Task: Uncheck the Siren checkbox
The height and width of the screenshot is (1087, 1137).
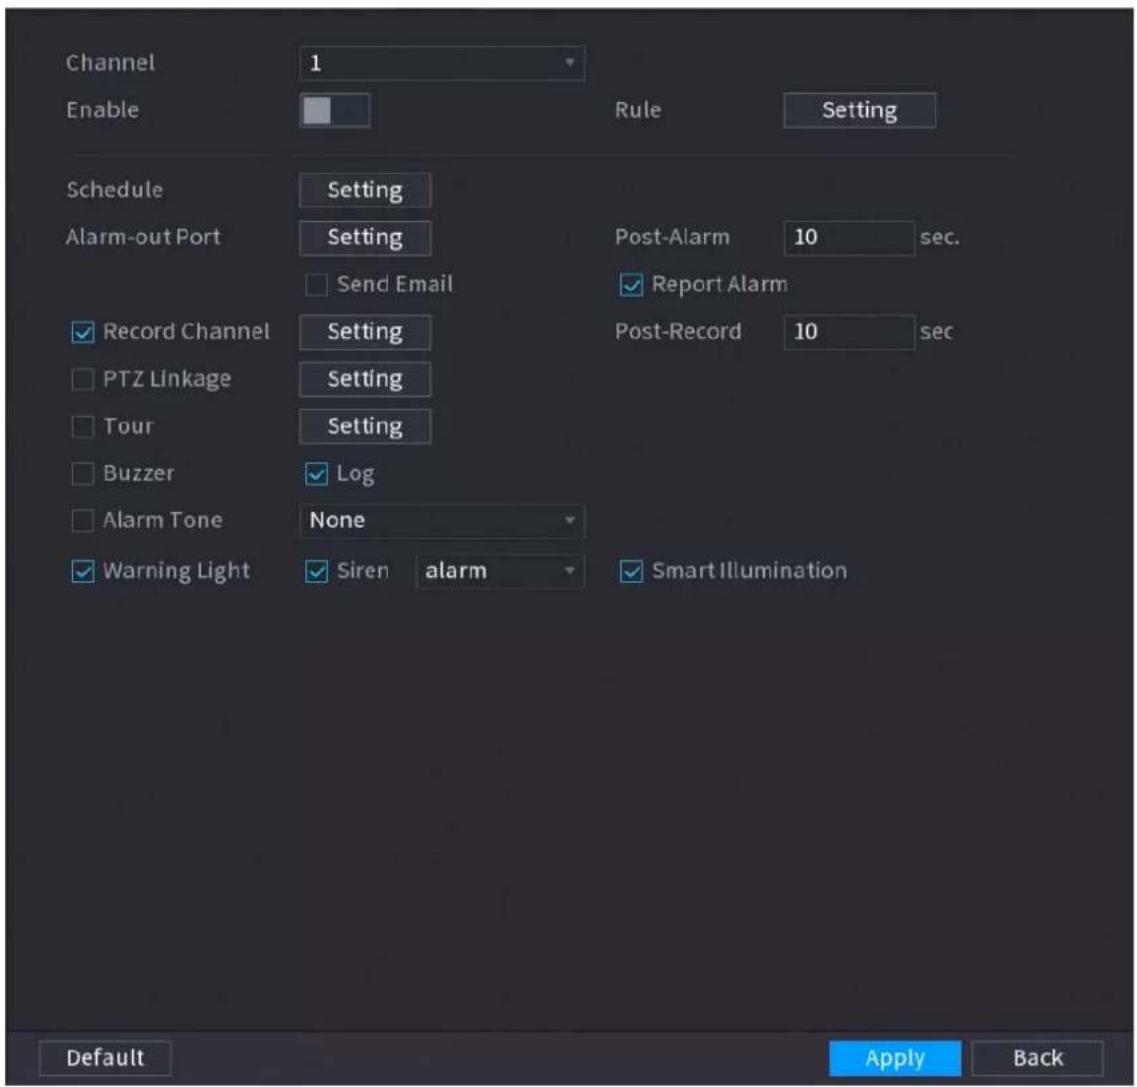Action: click(316, 571)
